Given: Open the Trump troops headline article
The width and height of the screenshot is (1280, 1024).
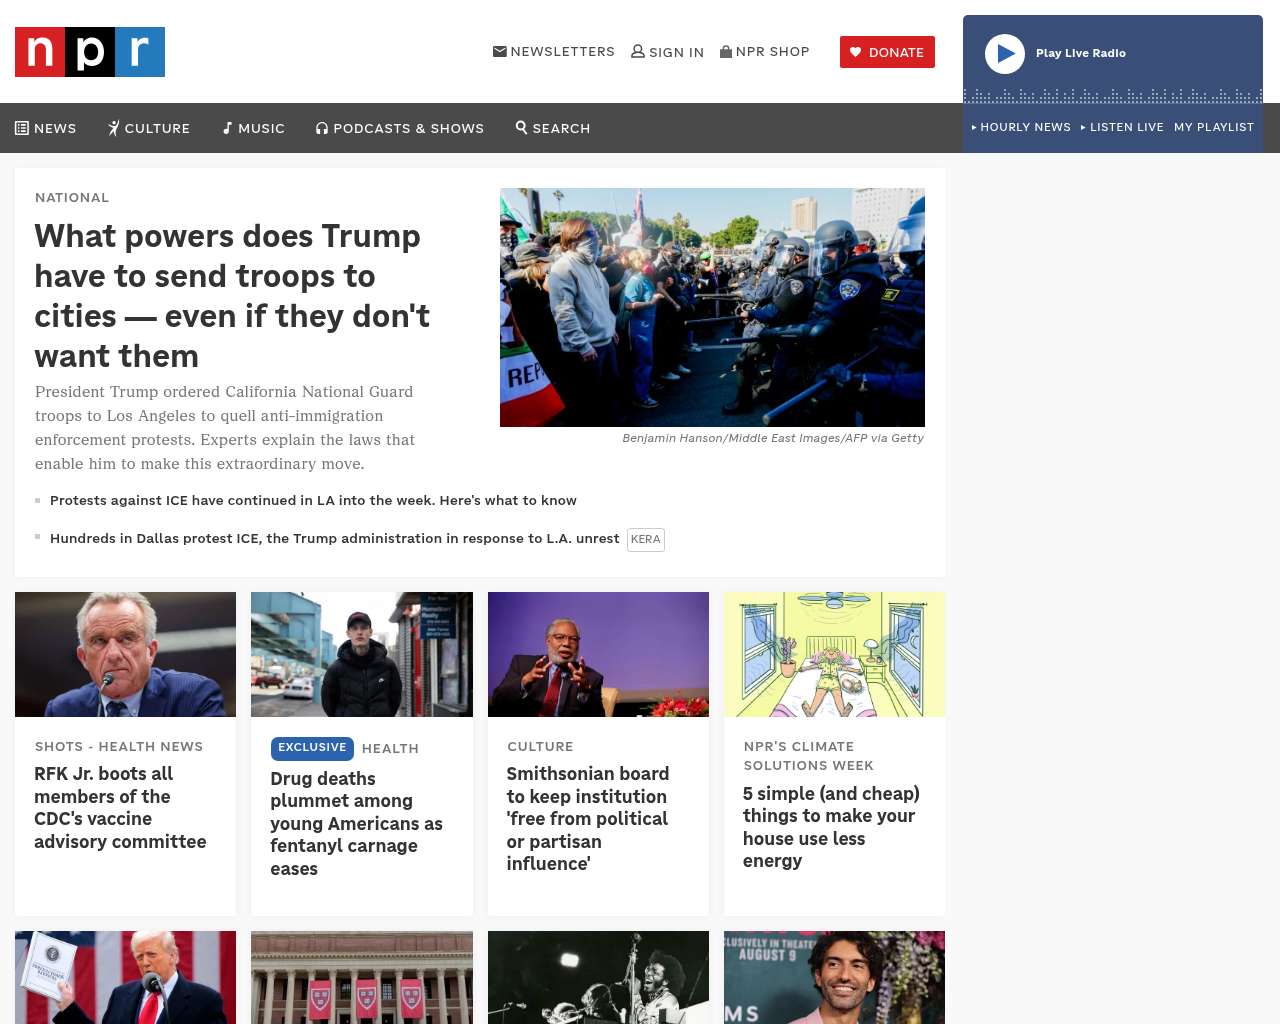Looking at the screenshot, I should (x=232, y=296).
